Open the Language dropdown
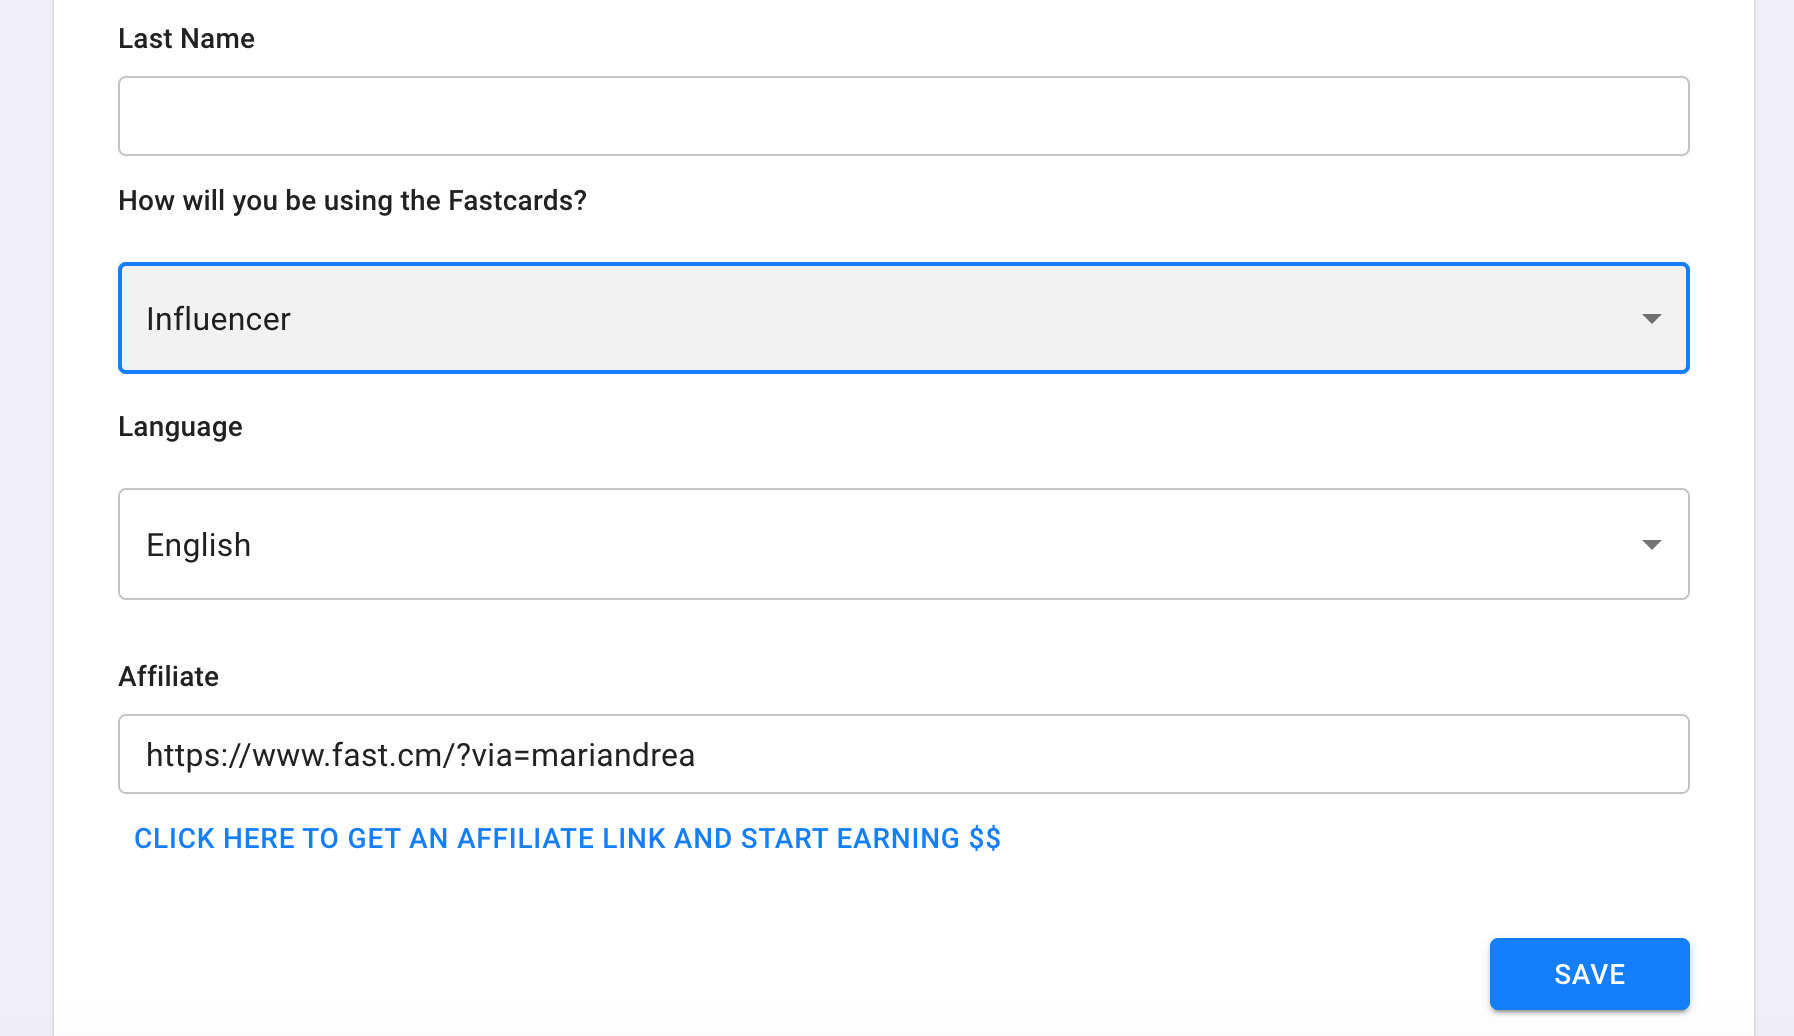The height and width of the screenshot is (1036, 1794). (903, 544)
